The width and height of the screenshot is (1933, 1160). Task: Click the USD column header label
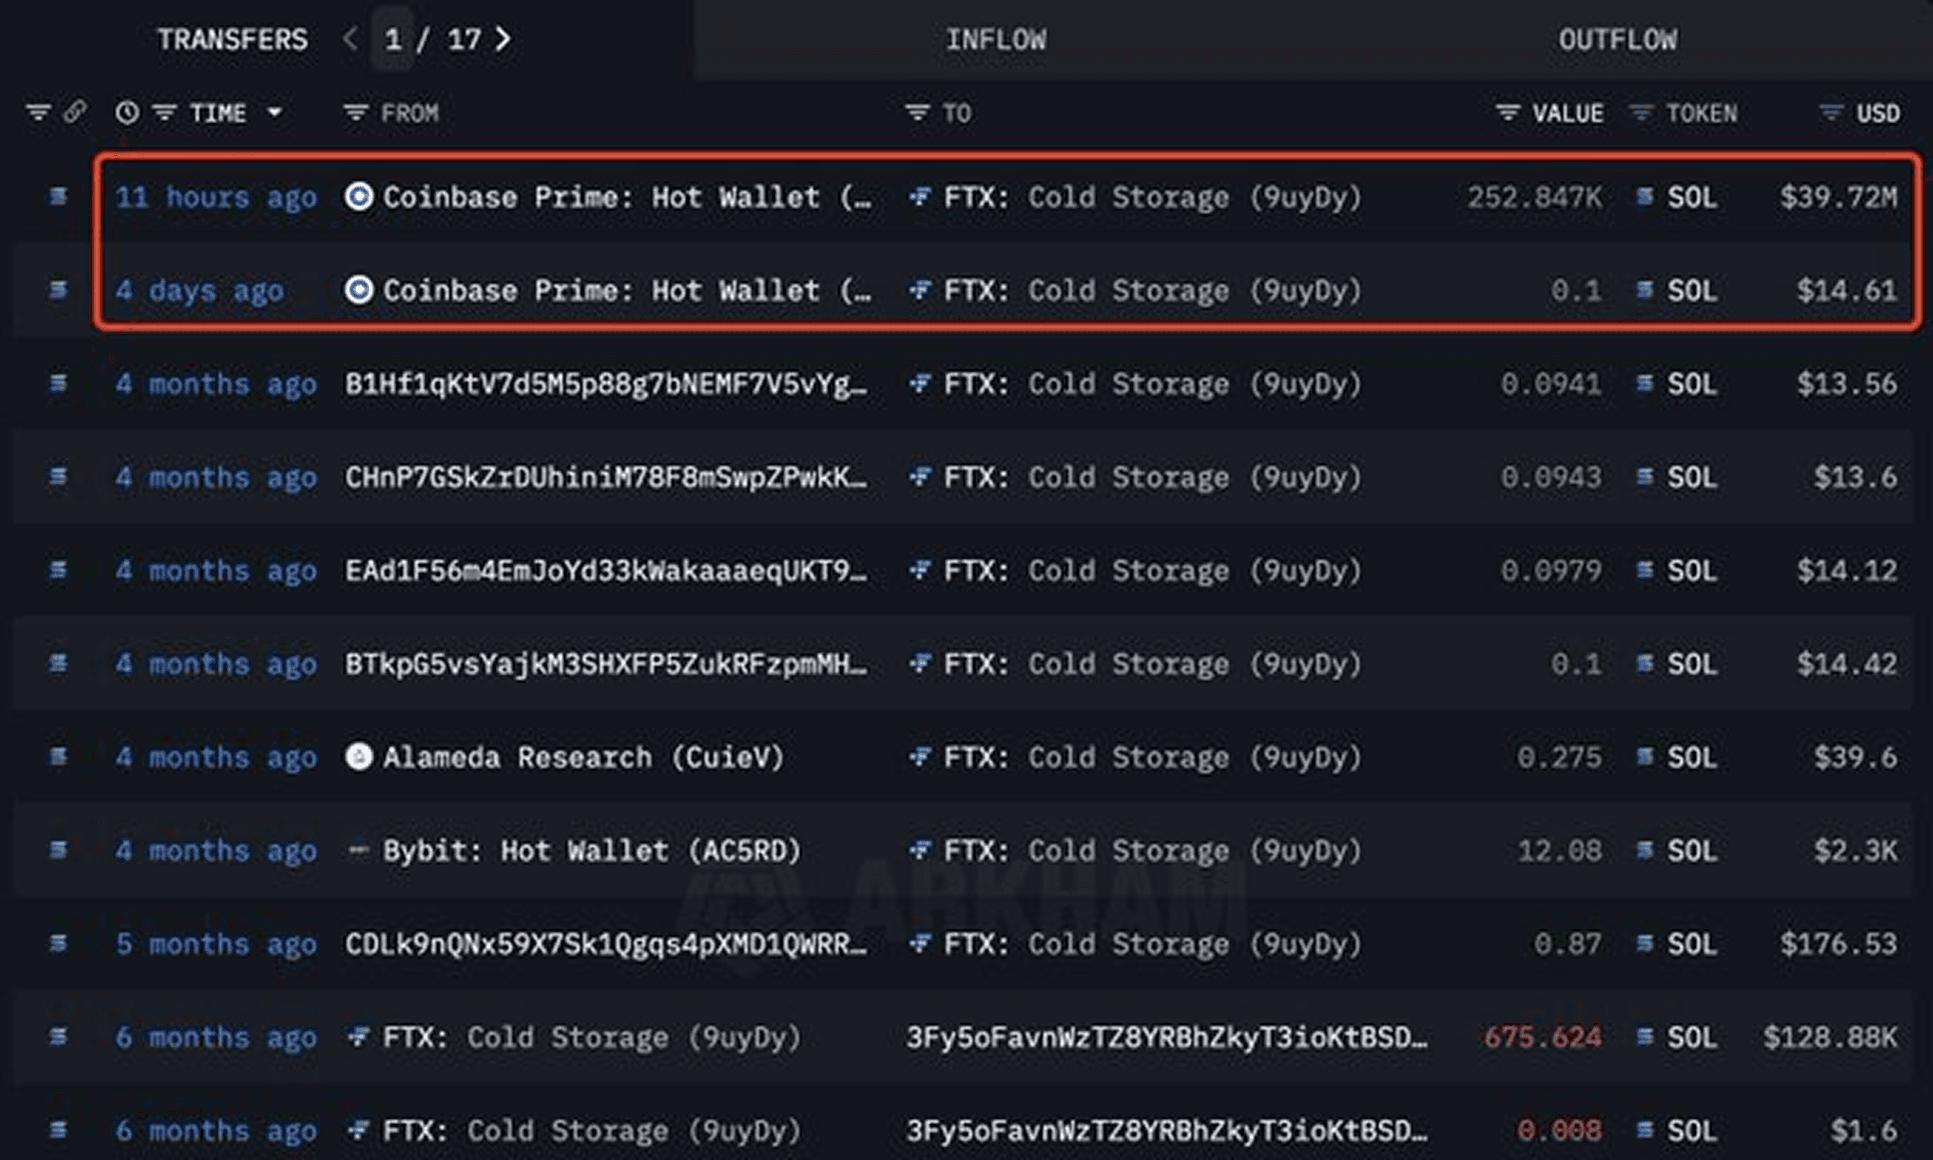1878,113
